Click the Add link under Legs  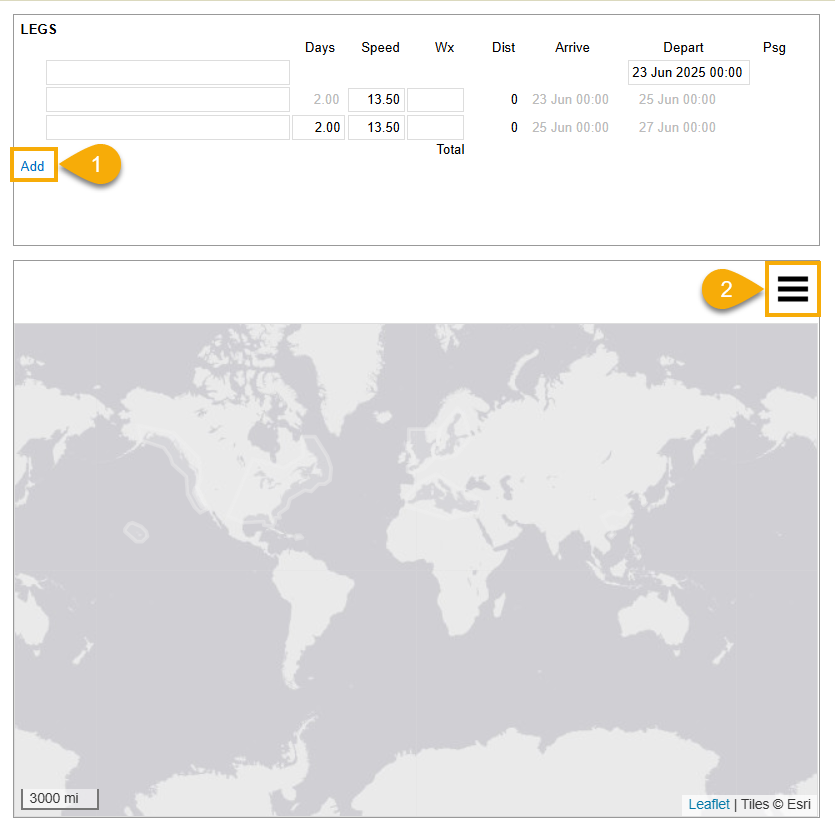(33, 166)
